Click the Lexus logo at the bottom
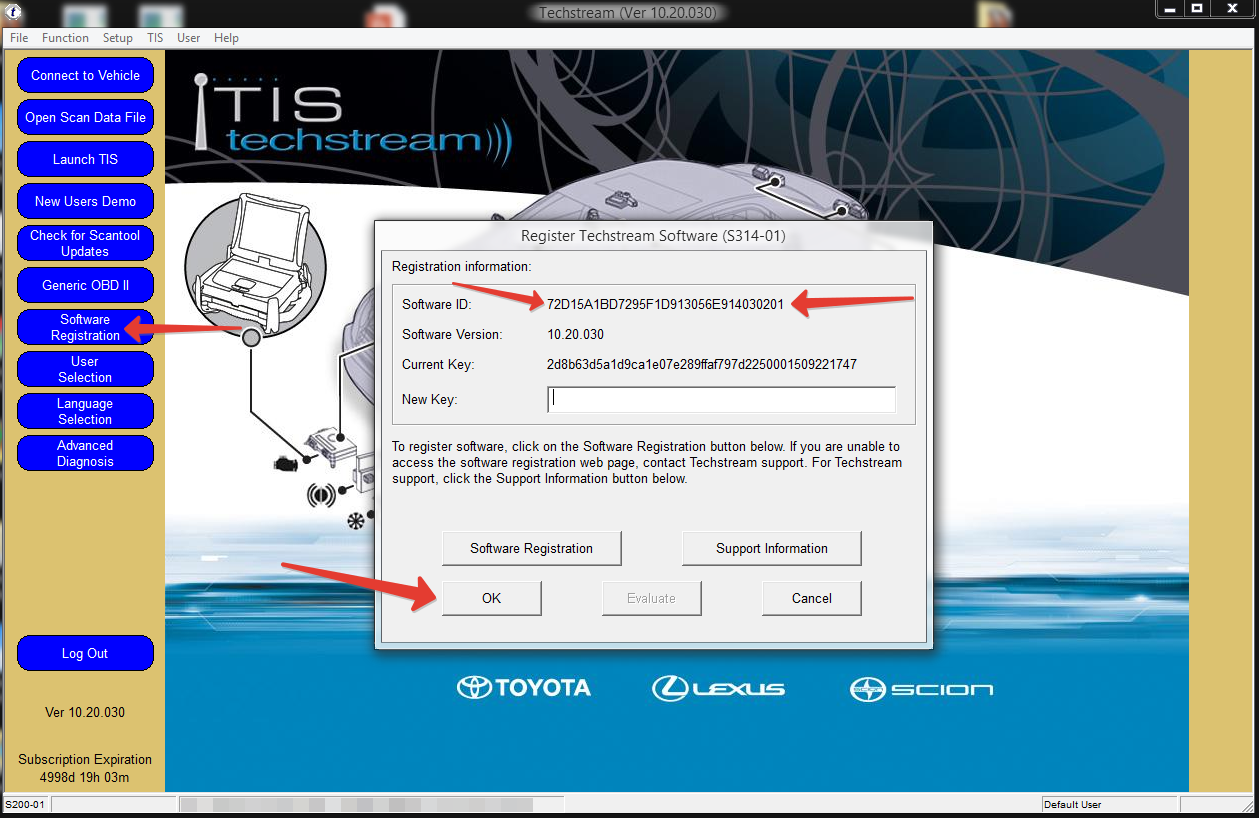 [x=718, y=688]
